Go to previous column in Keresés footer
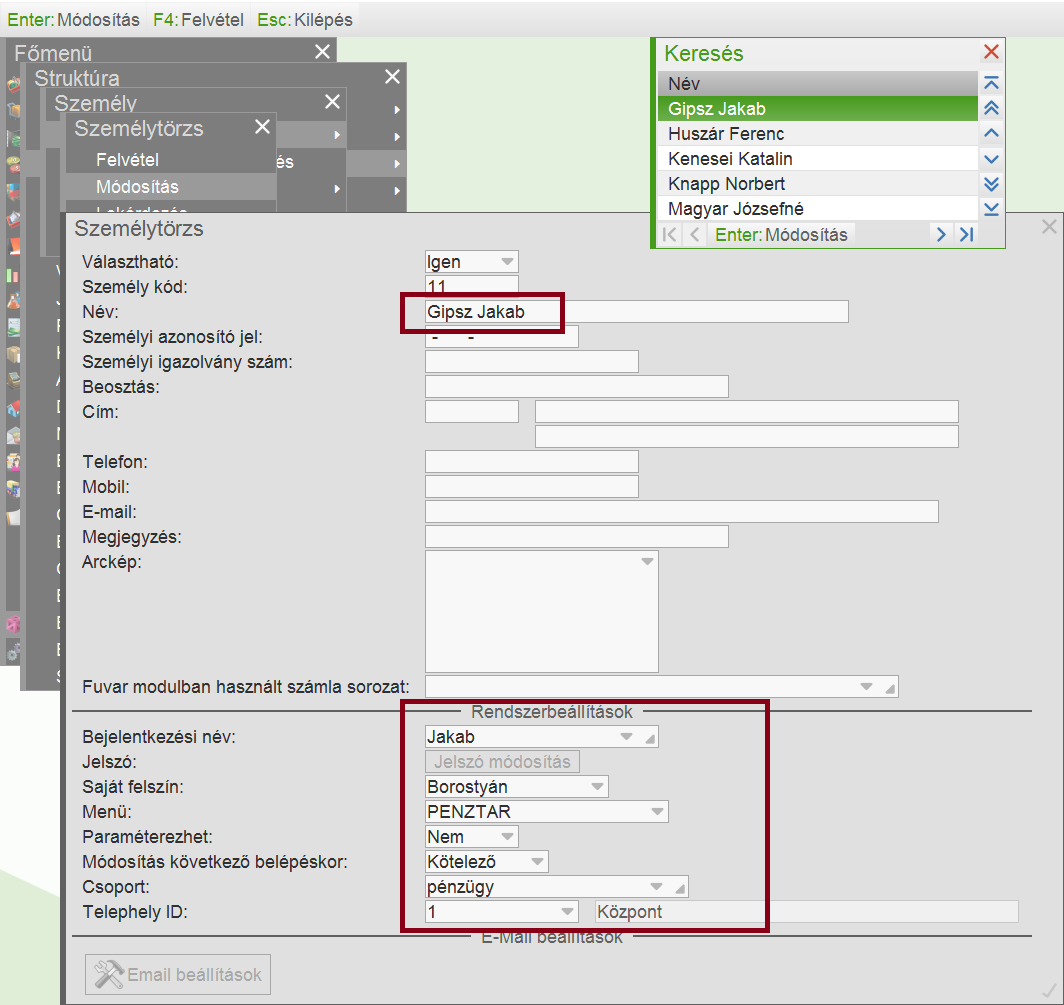This screenshot has width=1064, height=1005. 694,235
